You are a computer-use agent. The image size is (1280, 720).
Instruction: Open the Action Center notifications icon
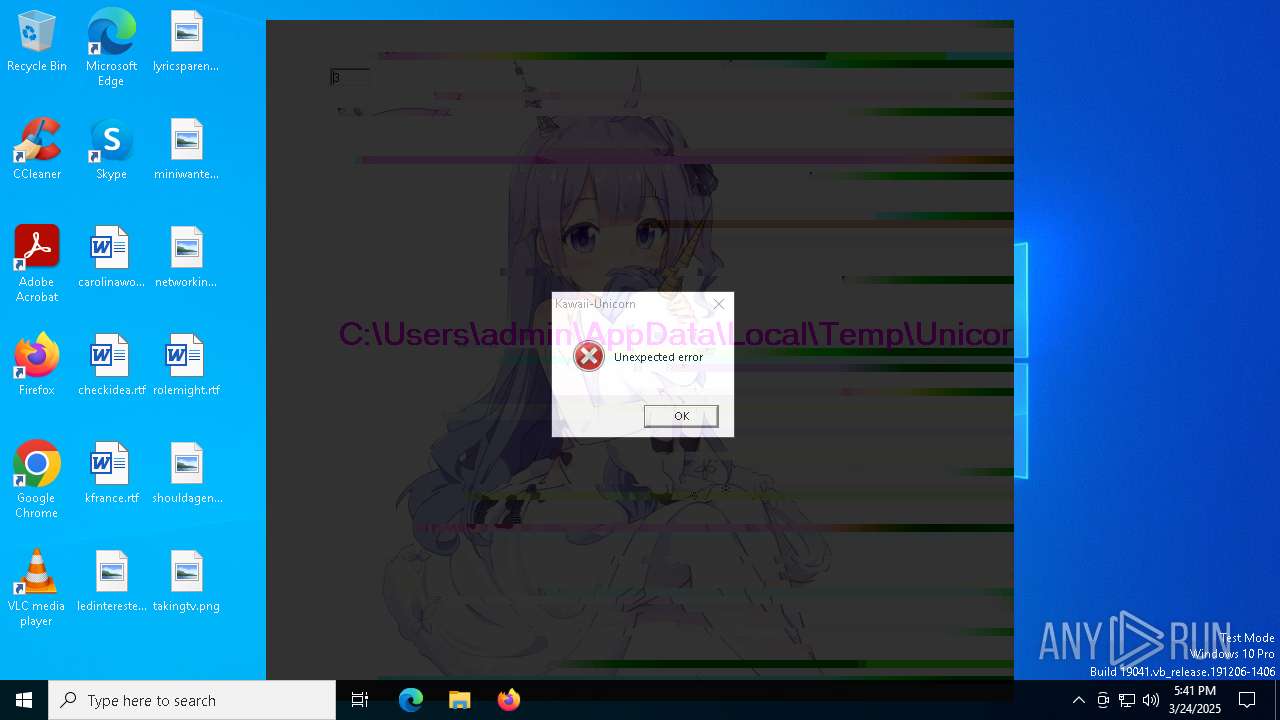click(x=1247, y=700)
